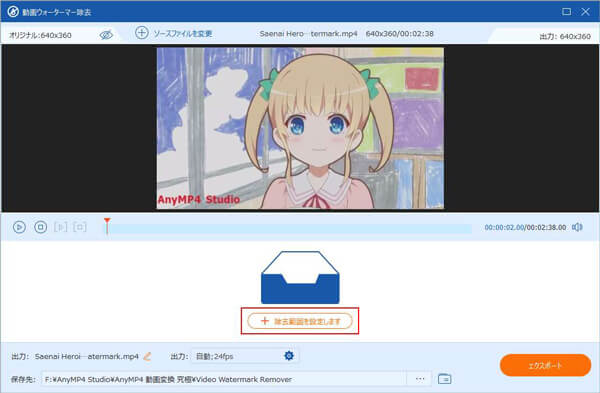Open output settings via blue gear icon
Viewport: 600px width, 393px height.
[289, 356]
